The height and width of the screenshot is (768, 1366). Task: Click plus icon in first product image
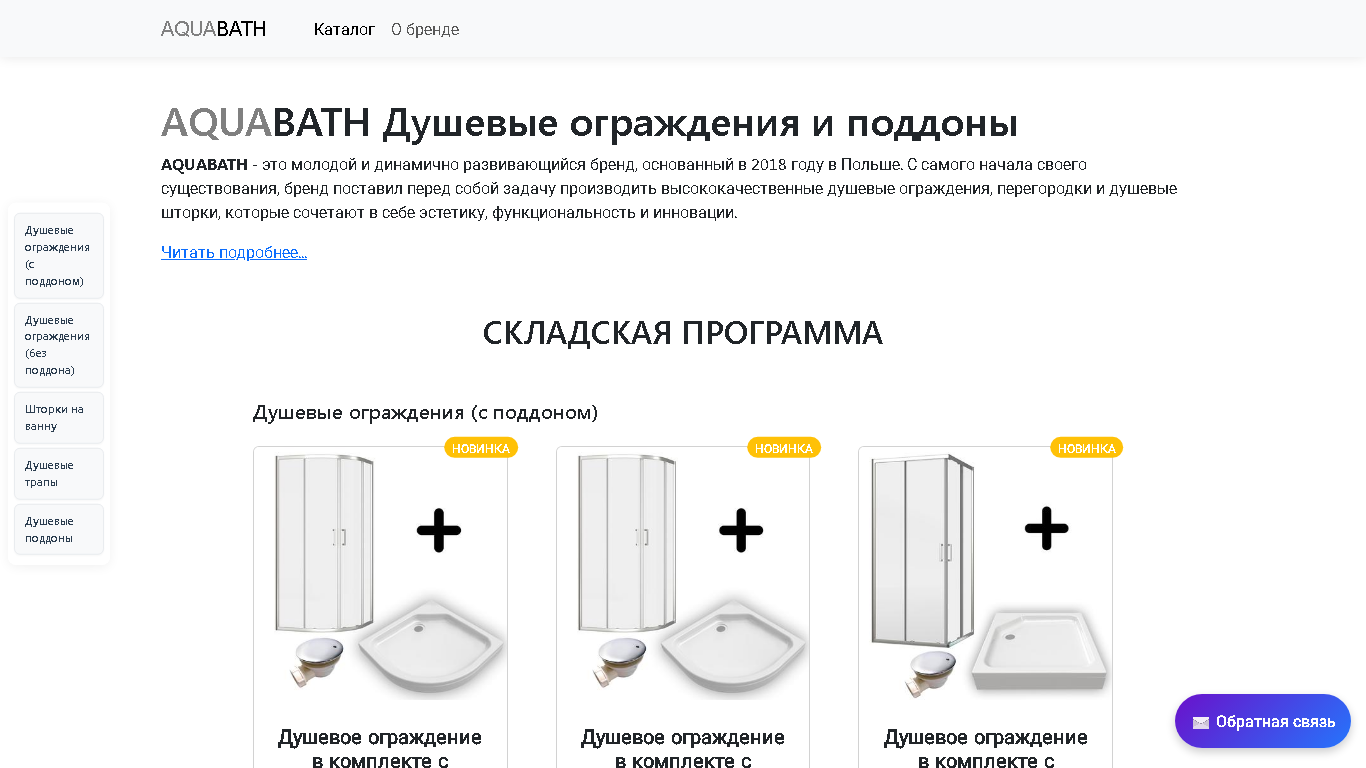[439, 530]
